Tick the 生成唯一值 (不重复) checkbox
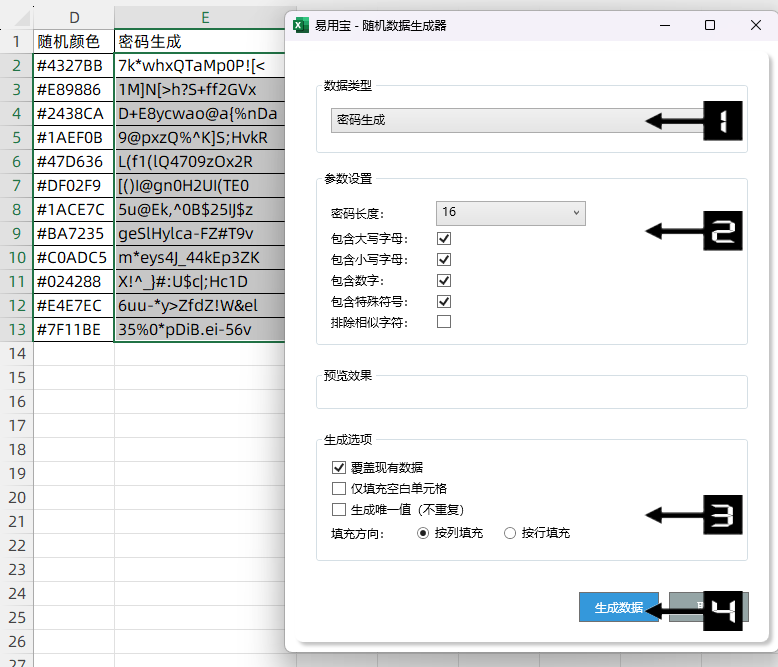 tap(339, 509)
